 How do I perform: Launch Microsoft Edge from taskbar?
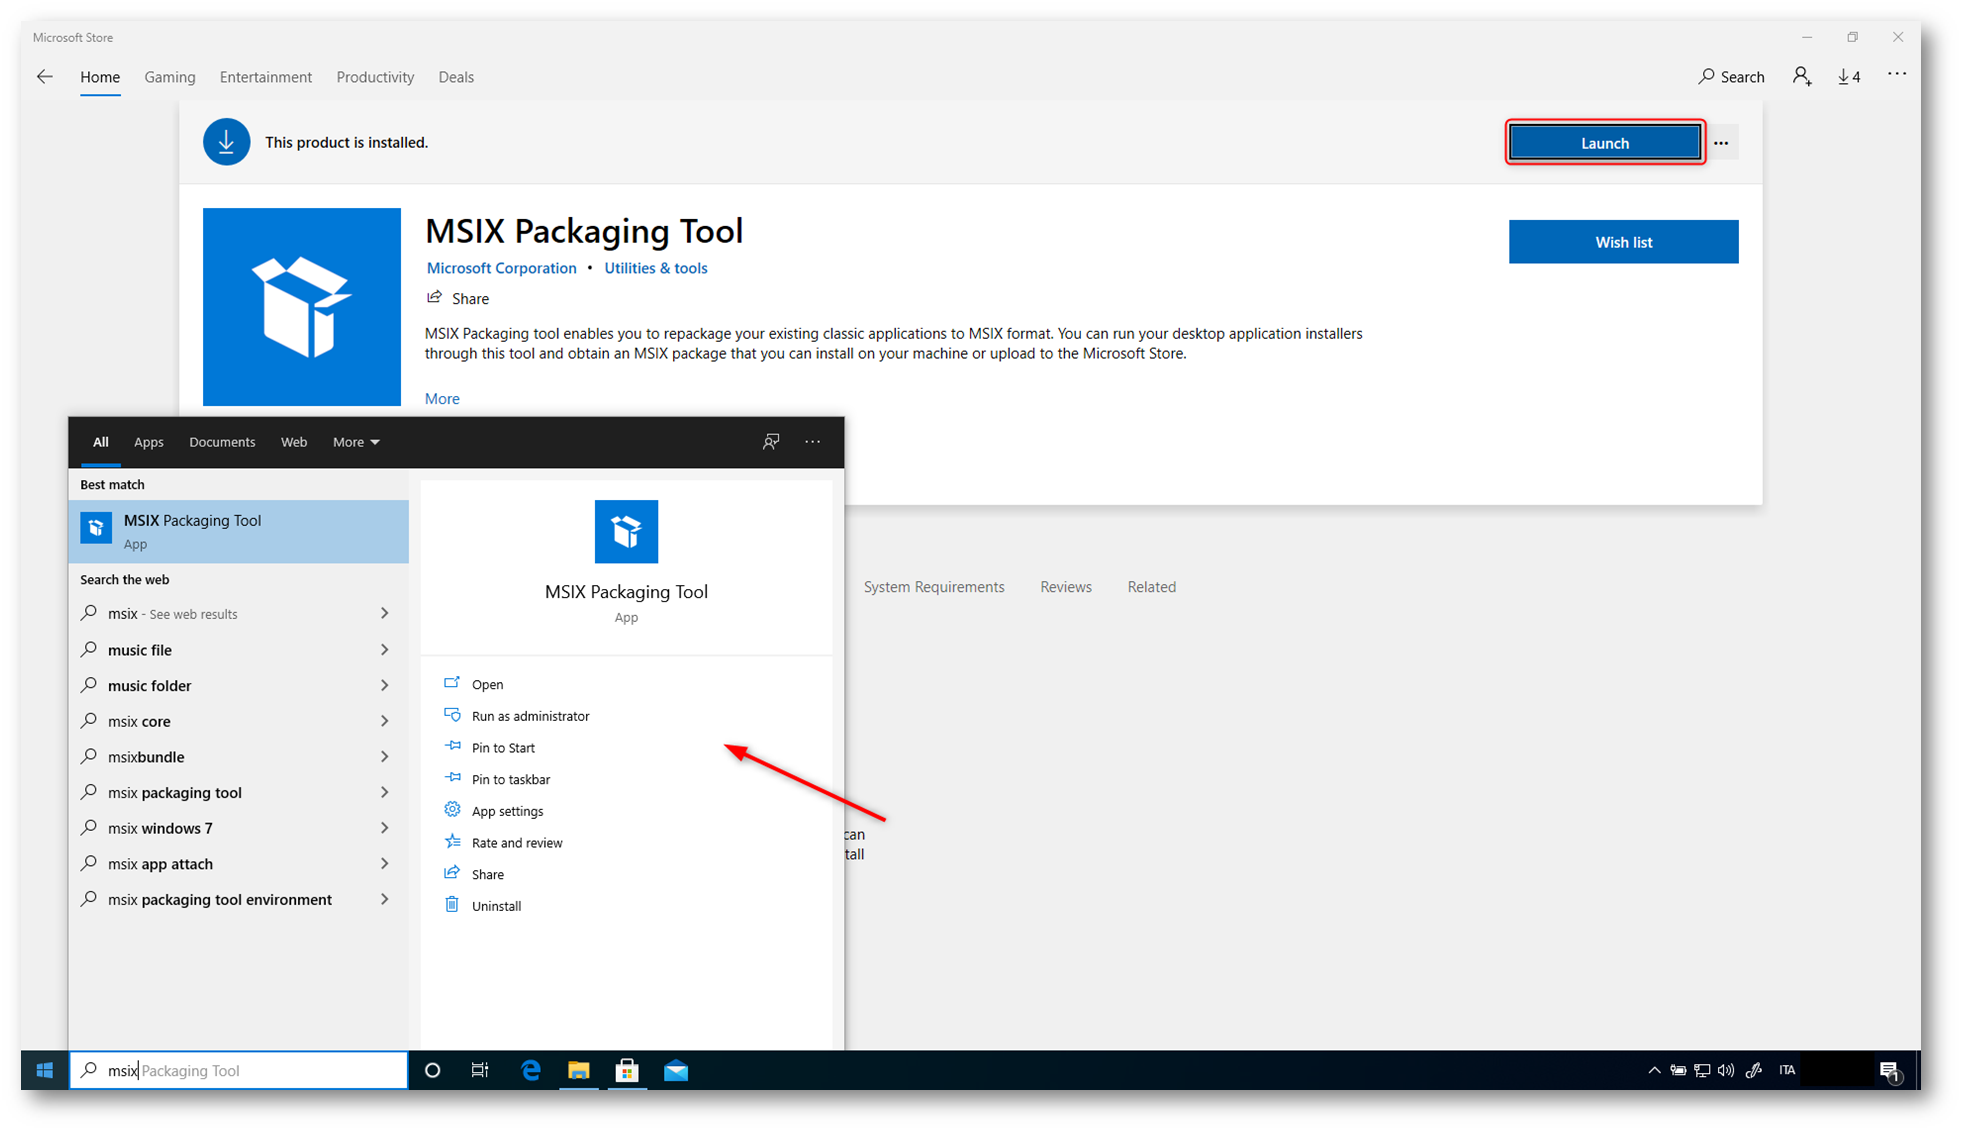click(x=530, y=1070)
